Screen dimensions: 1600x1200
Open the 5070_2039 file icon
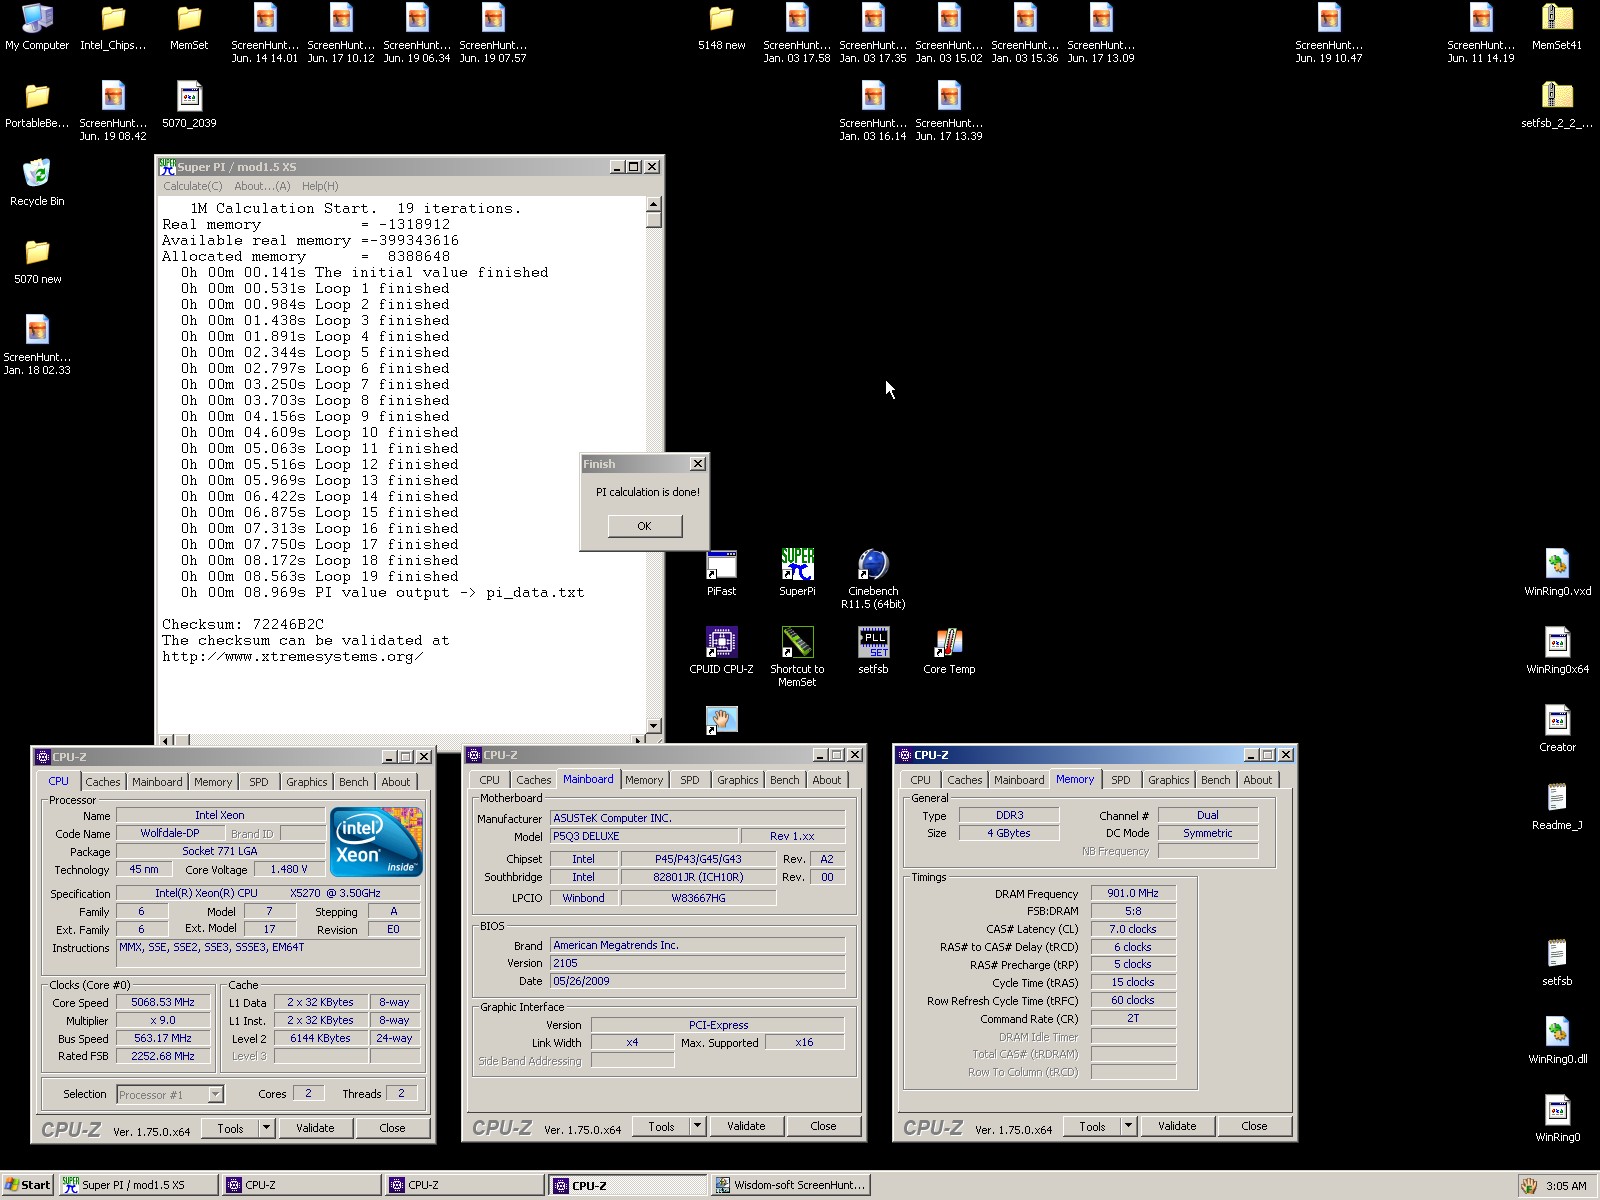pos(189,105)
